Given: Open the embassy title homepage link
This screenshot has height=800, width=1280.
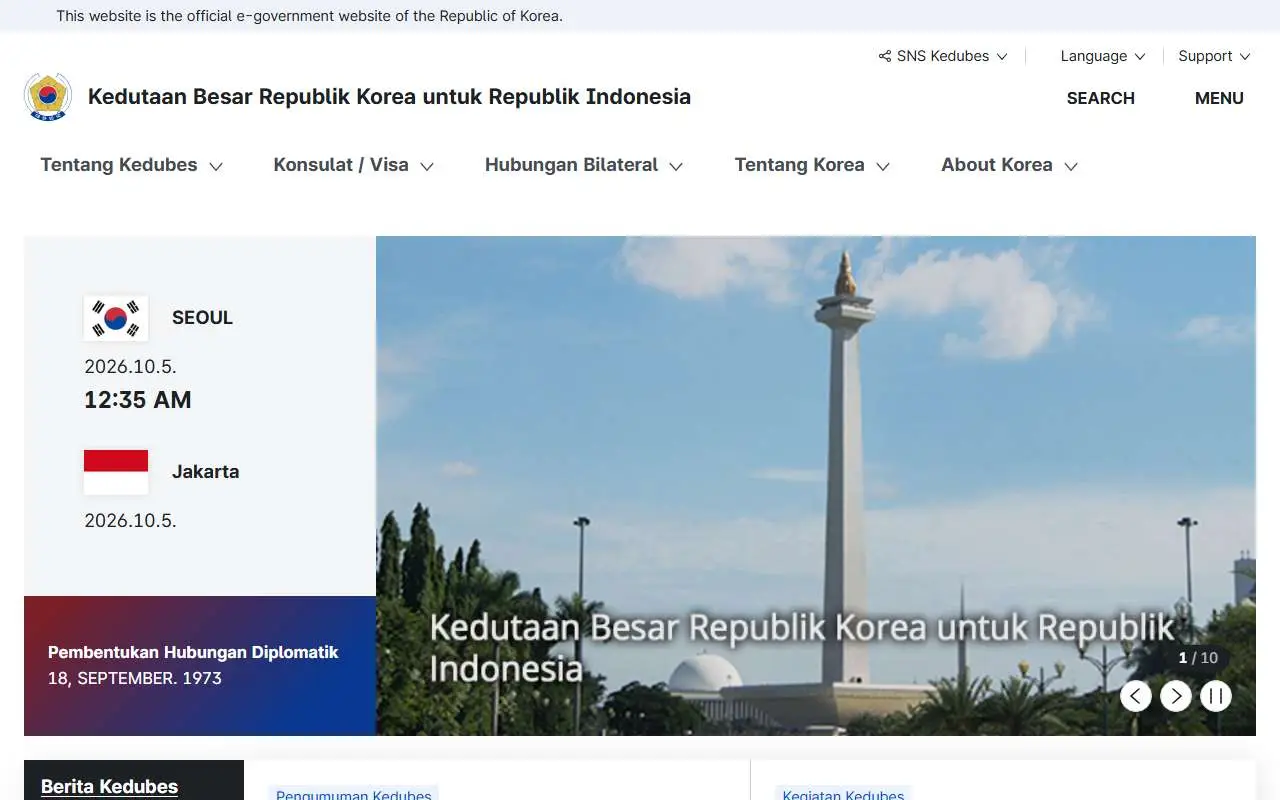Looking at the screenshot, I should click(389, 97).
